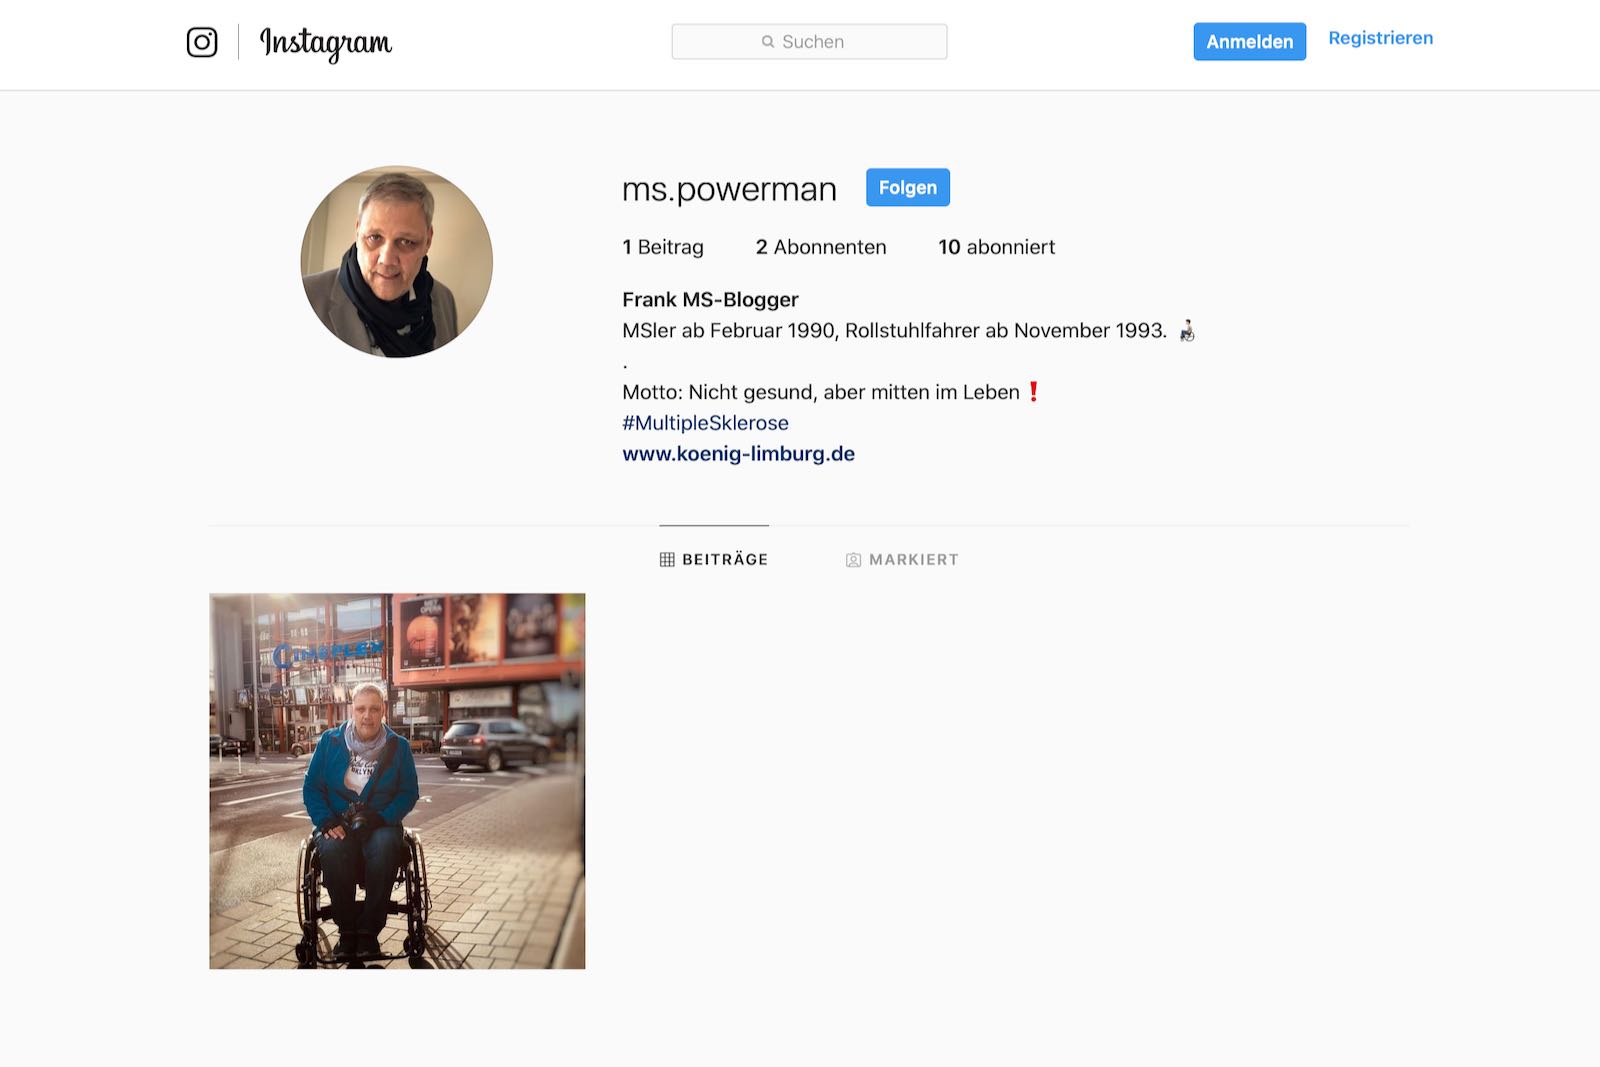Click the Instagram wordmark logo

pyautogui.click(x=326, y=44)
